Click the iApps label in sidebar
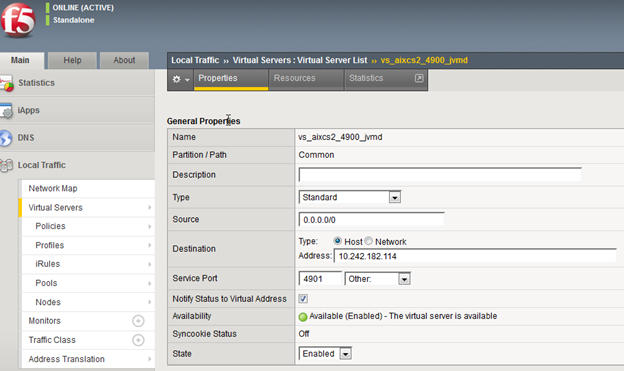Viewport: 624px width, 371px height. [x=28, y=110]
